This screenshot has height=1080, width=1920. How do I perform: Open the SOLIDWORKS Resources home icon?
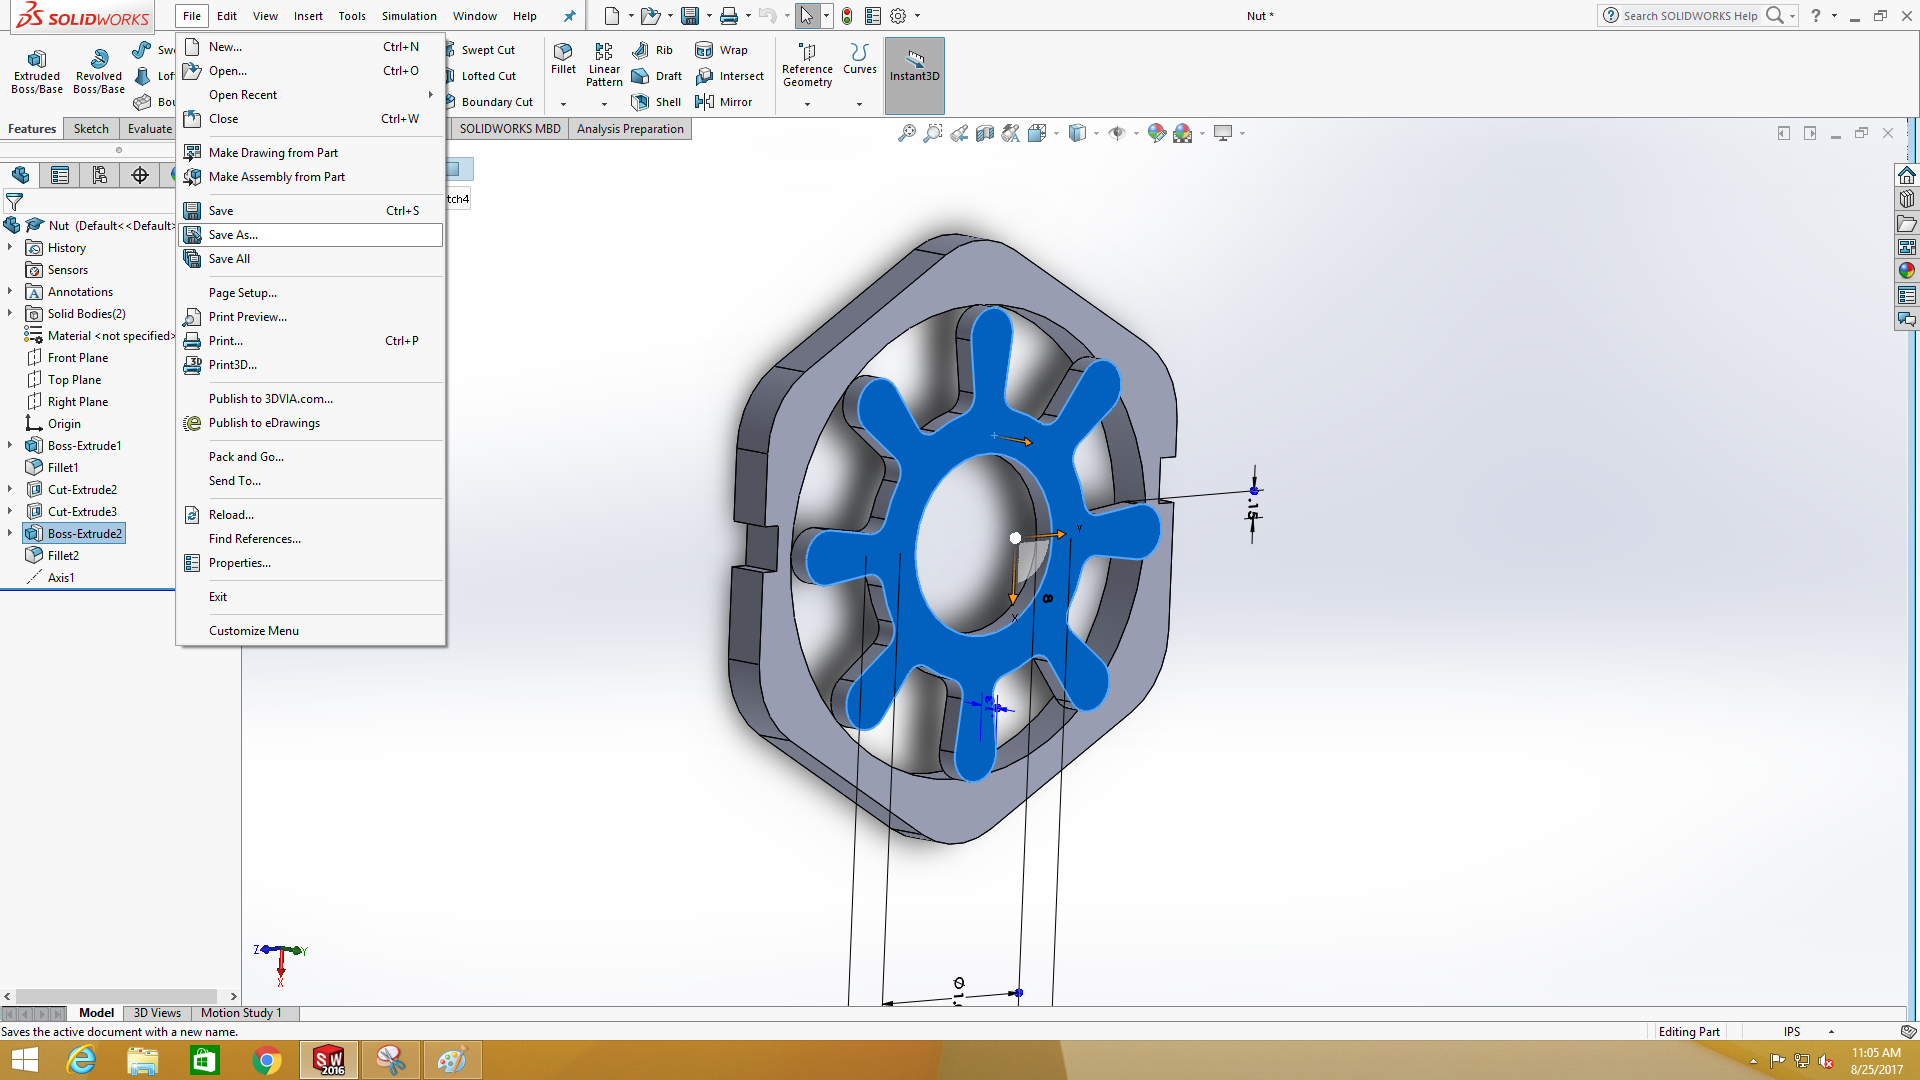1907,175
